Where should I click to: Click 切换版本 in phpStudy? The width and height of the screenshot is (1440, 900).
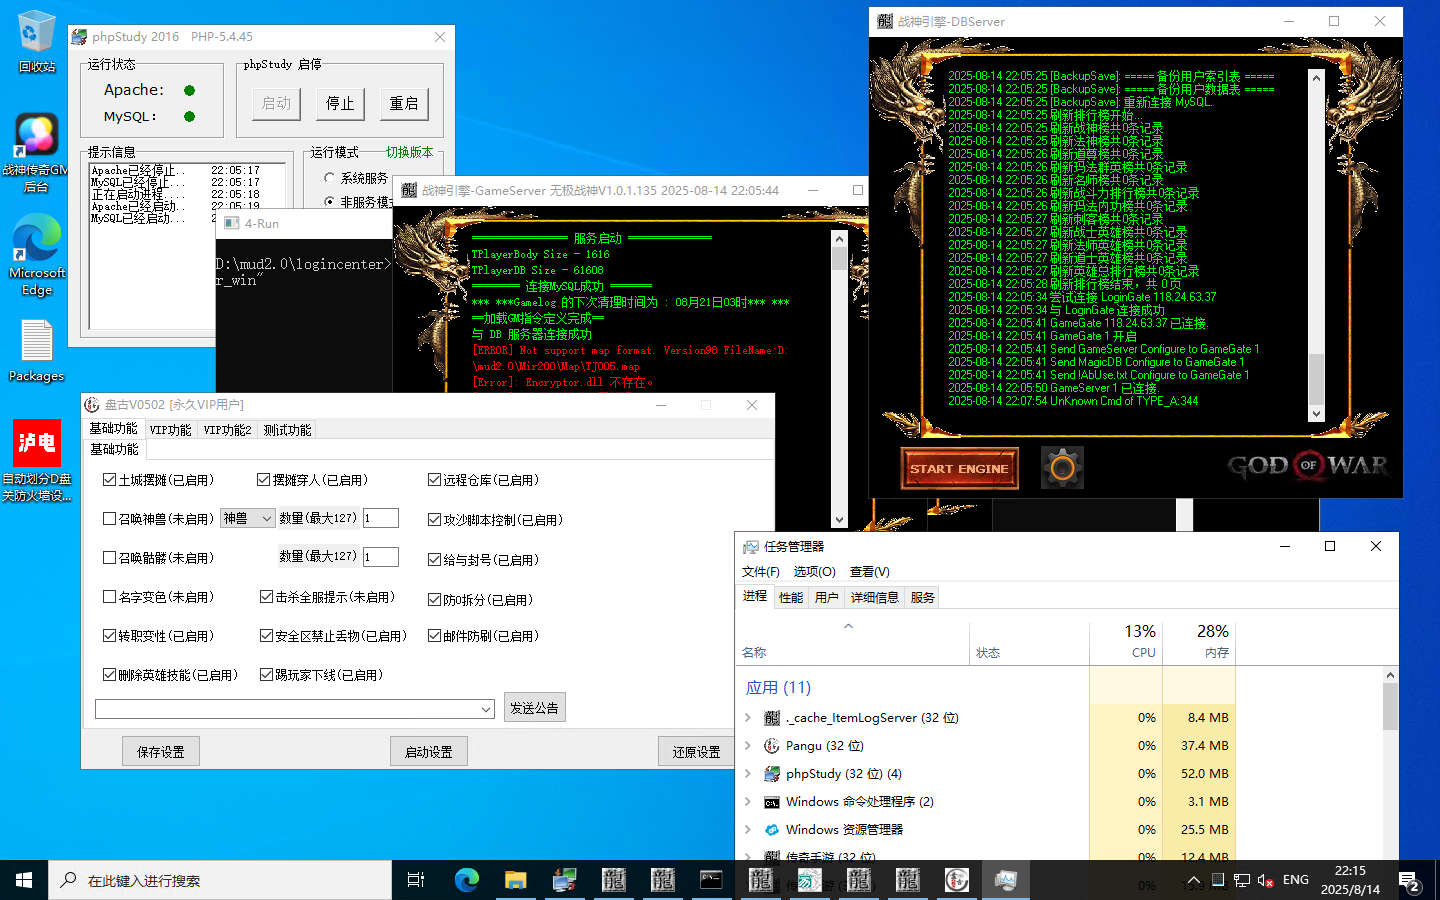click(410, 152)
